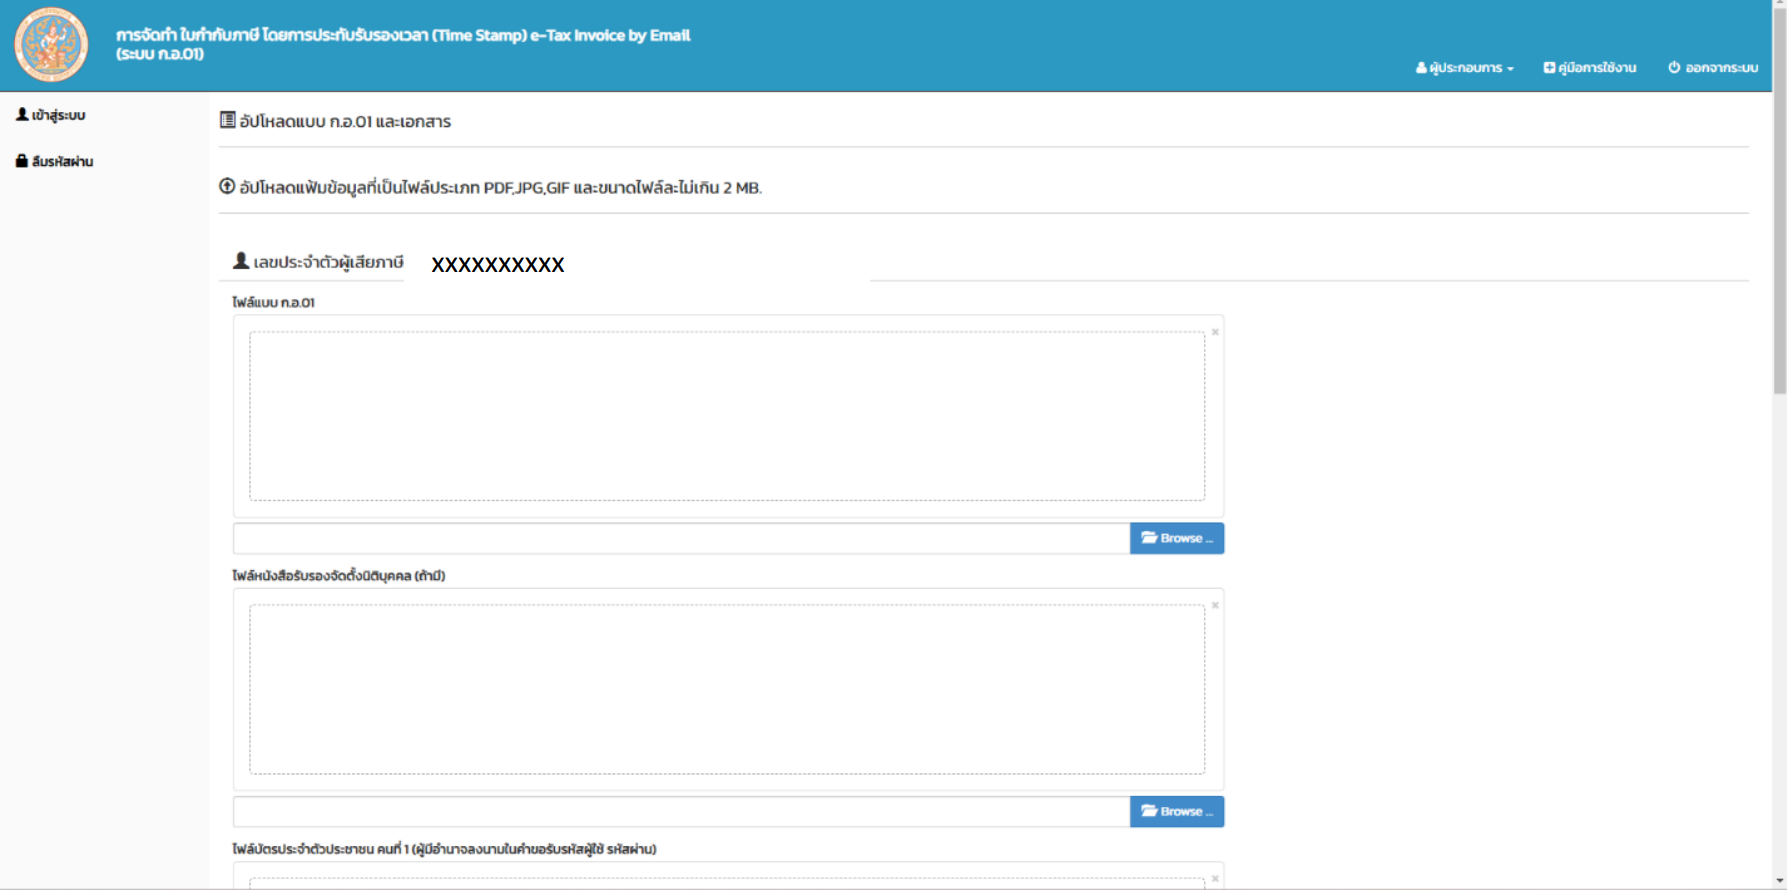1787x890 pixels.
Task: Click the scrollbar down arrow
Action: [1779, 882]
